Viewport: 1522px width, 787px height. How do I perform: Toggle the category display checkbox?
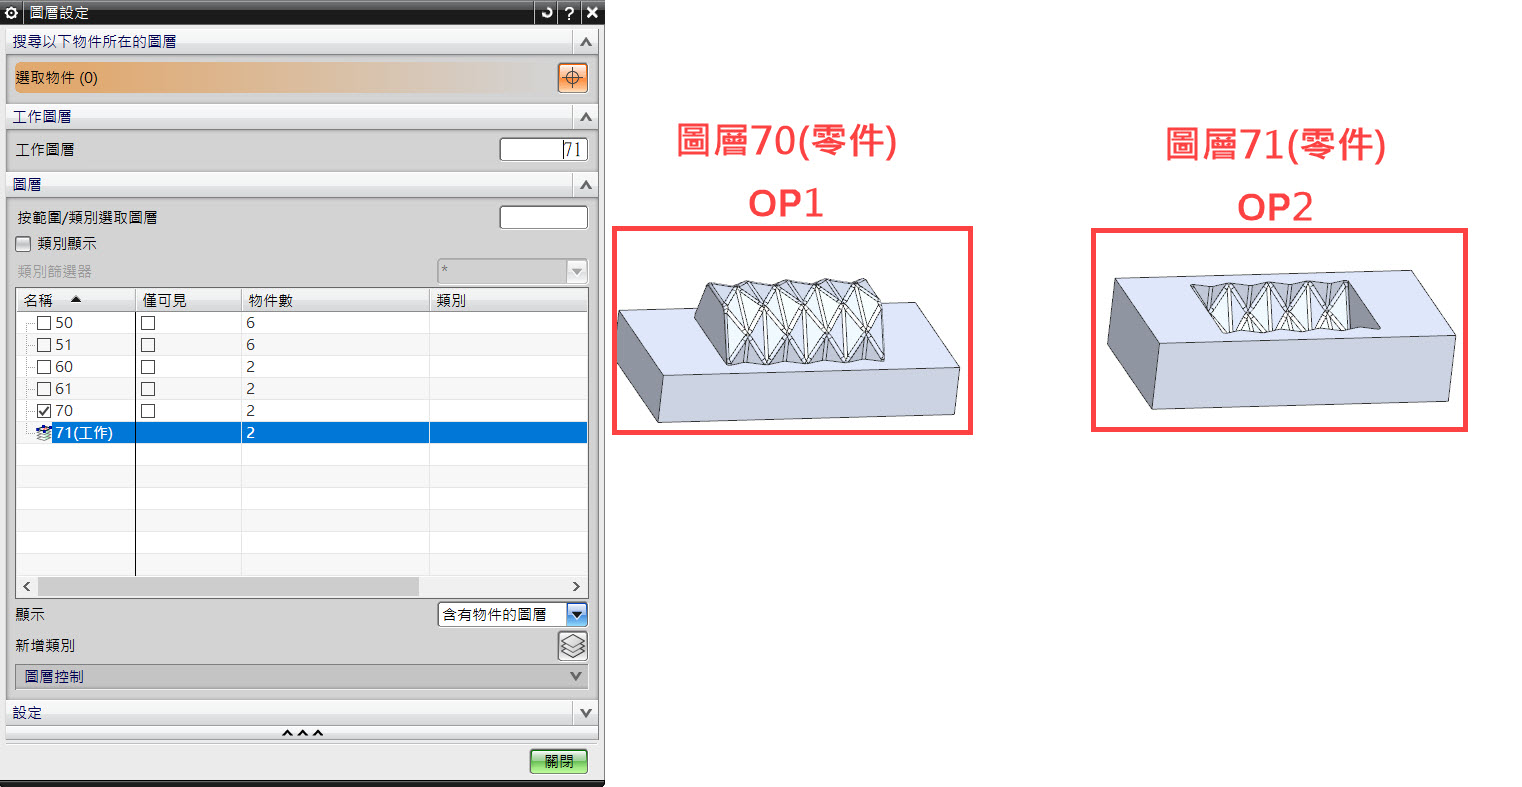pos(23,244)
